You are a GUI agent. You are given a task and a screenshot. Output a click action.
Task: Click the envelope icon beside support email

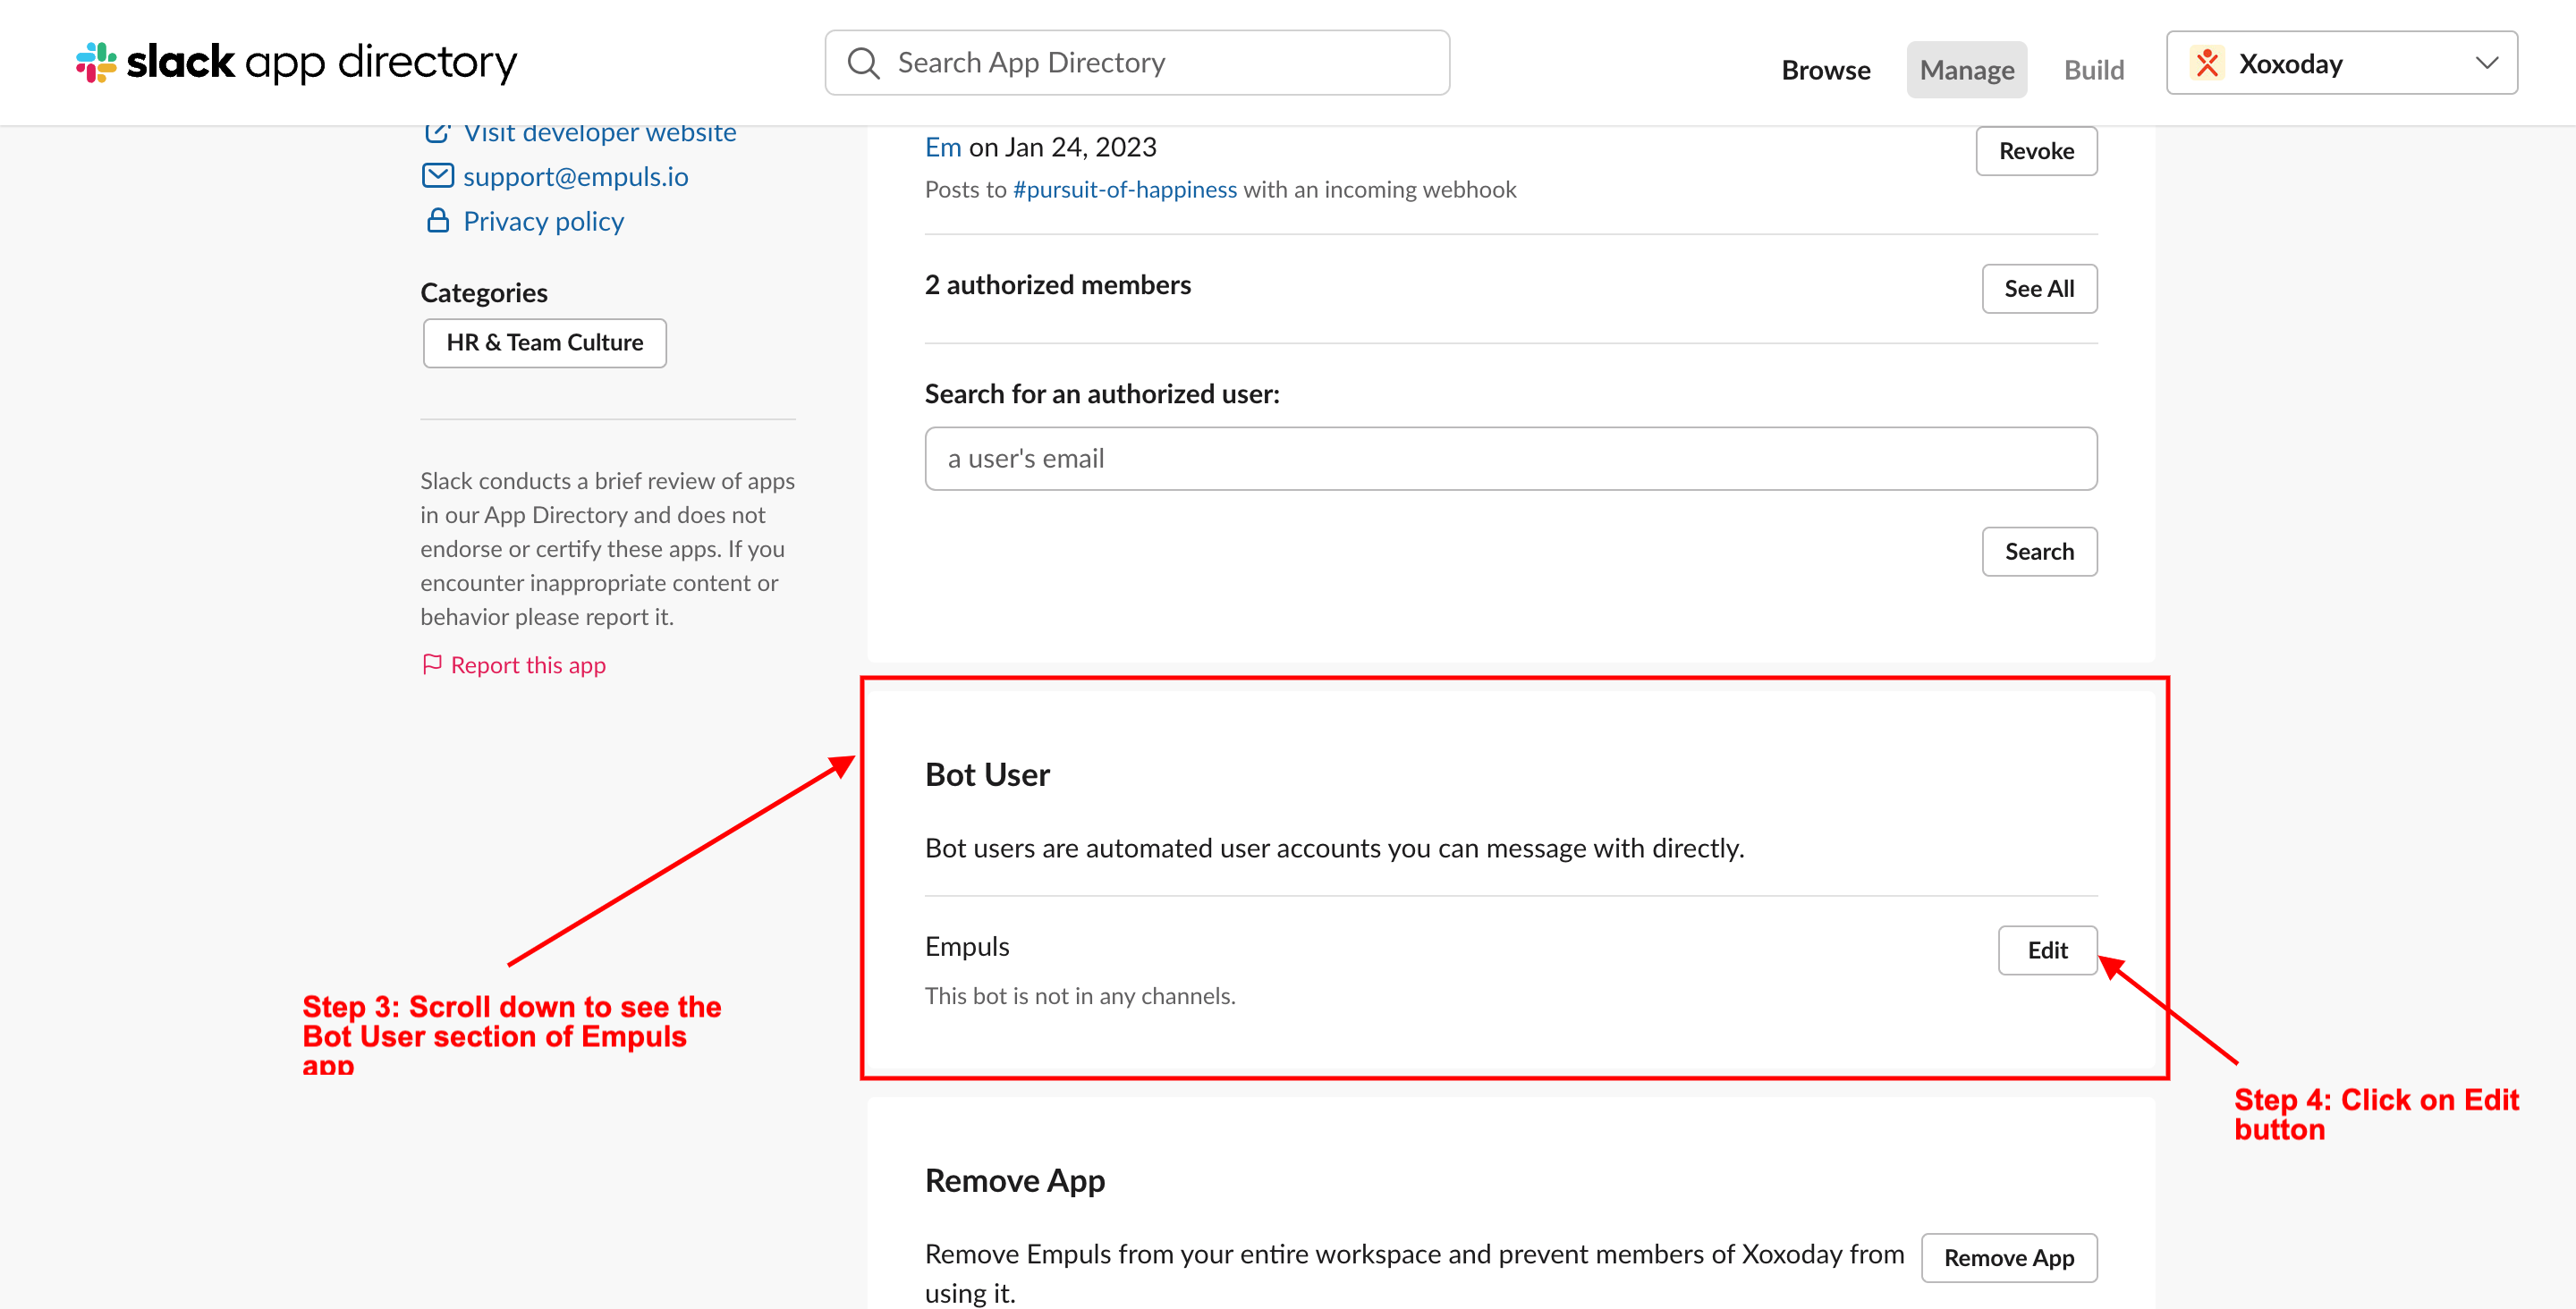click(x=437, y=176)
